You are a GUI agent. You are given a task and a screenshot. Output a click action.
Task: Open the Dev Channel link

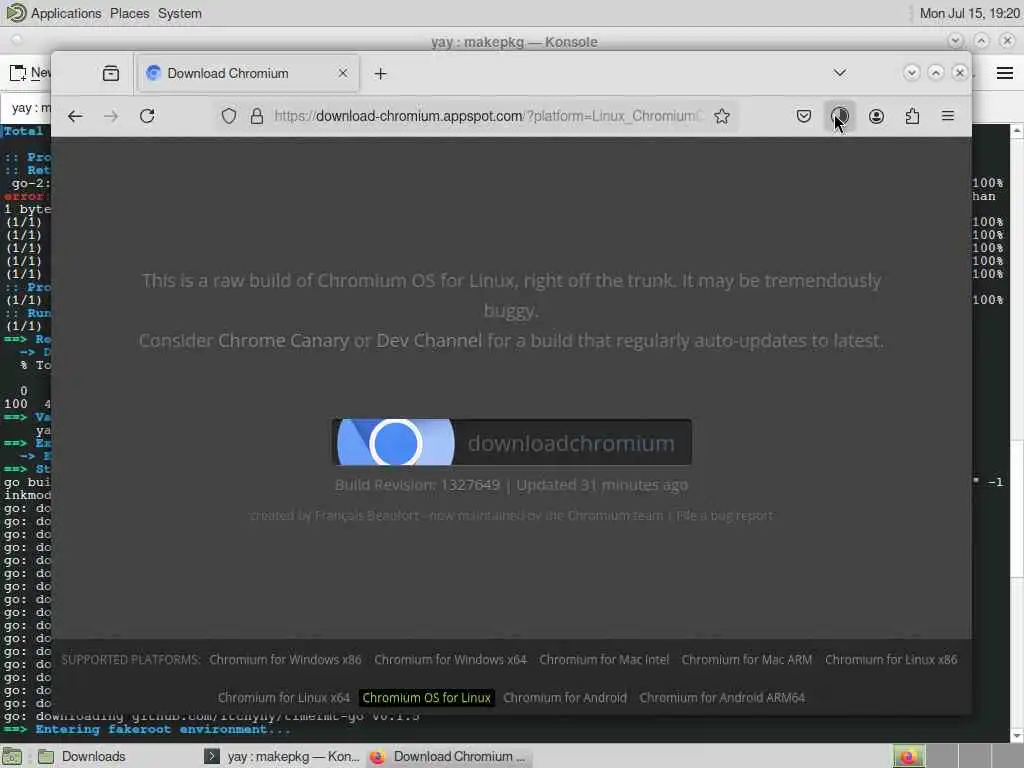tap(429, 340)
